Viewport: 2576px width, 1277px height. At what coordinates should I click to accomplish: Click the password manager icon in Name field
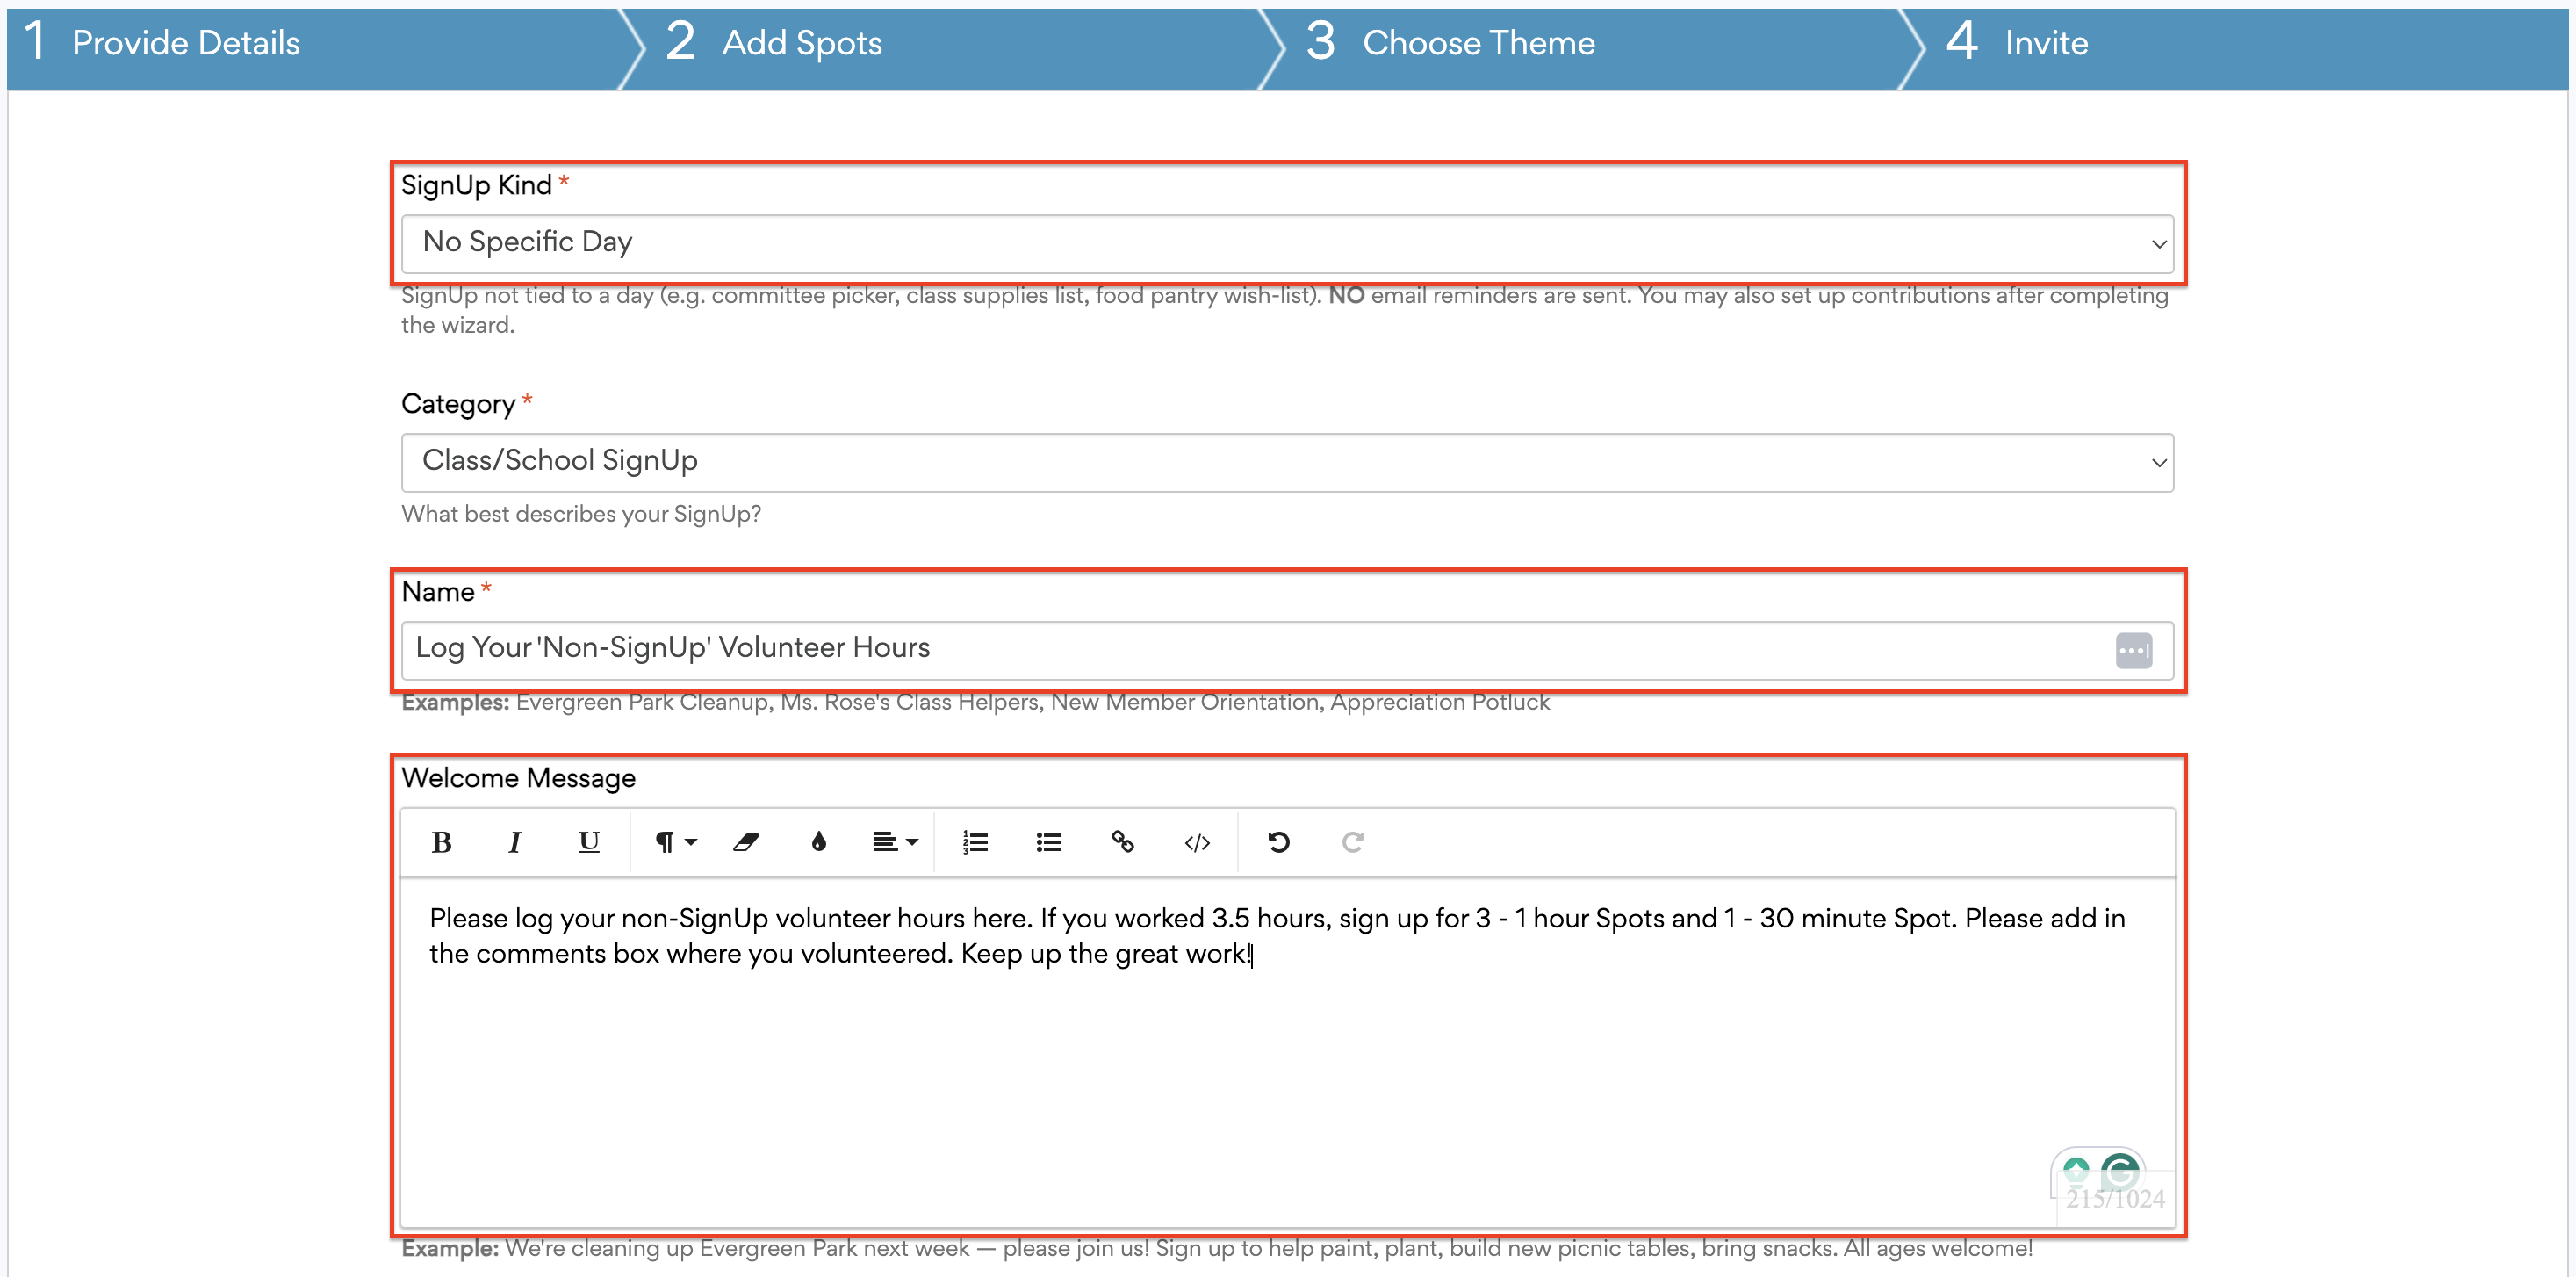pyautogui.click(x=2133, y=651)
